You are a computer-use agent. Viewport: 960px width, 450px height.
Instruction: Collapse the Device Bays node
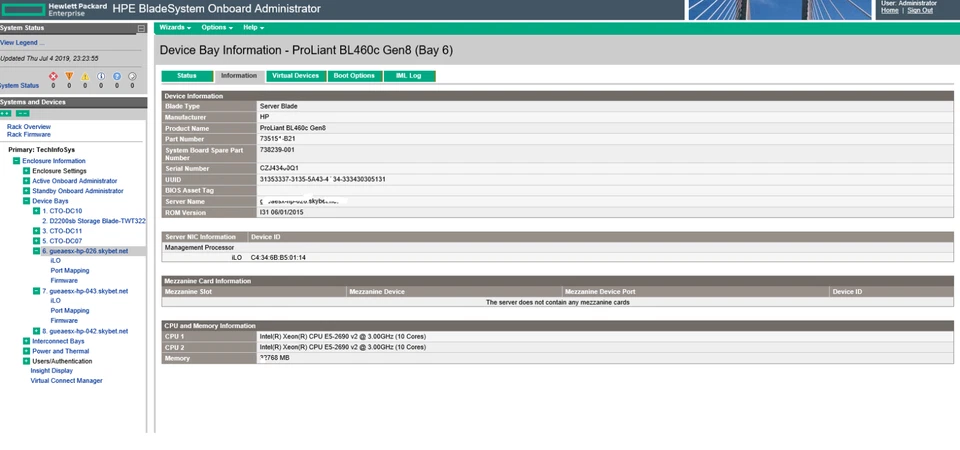pos(26,201)
